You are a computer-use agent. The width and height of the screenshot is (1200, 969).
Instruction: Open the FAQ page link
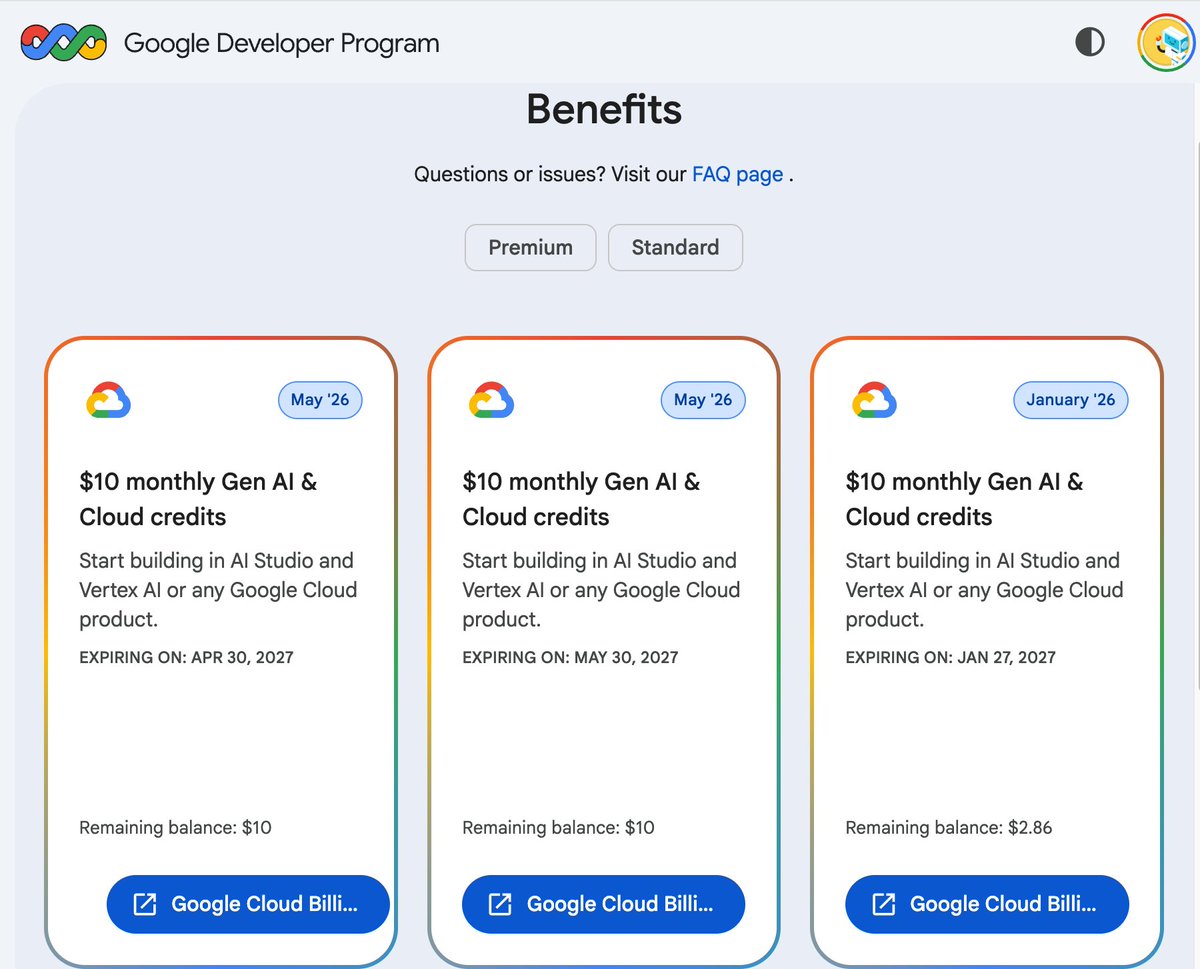coord(737,174)
